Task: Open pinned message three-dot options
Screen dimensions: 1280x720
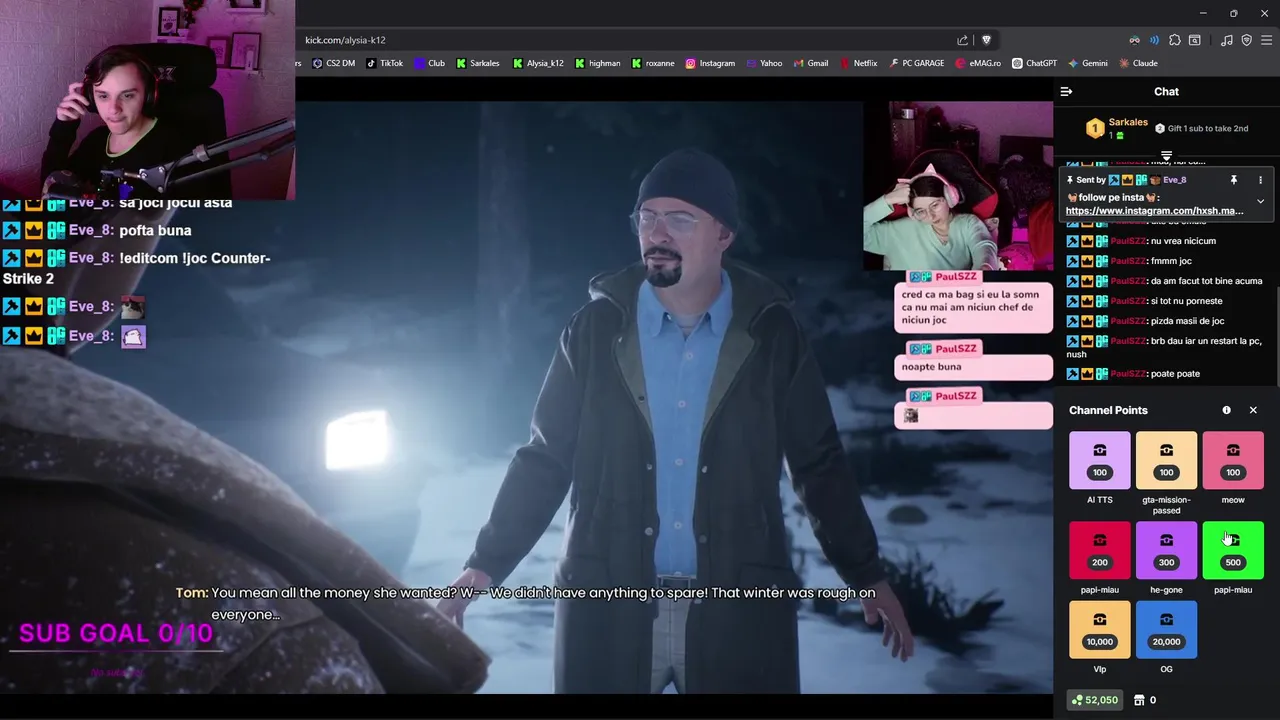Action: [1260, 180]
